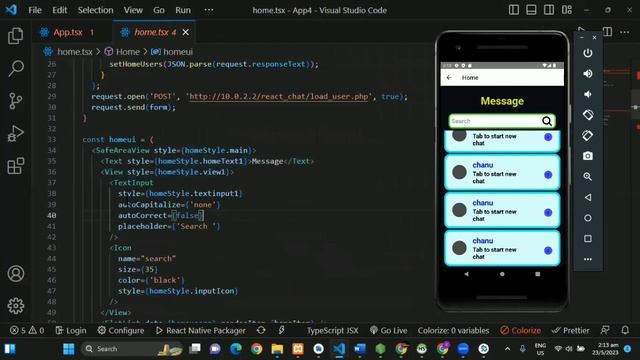Tap the phone navigation bar home dot

pyautogui.click(x=502, y=274)
